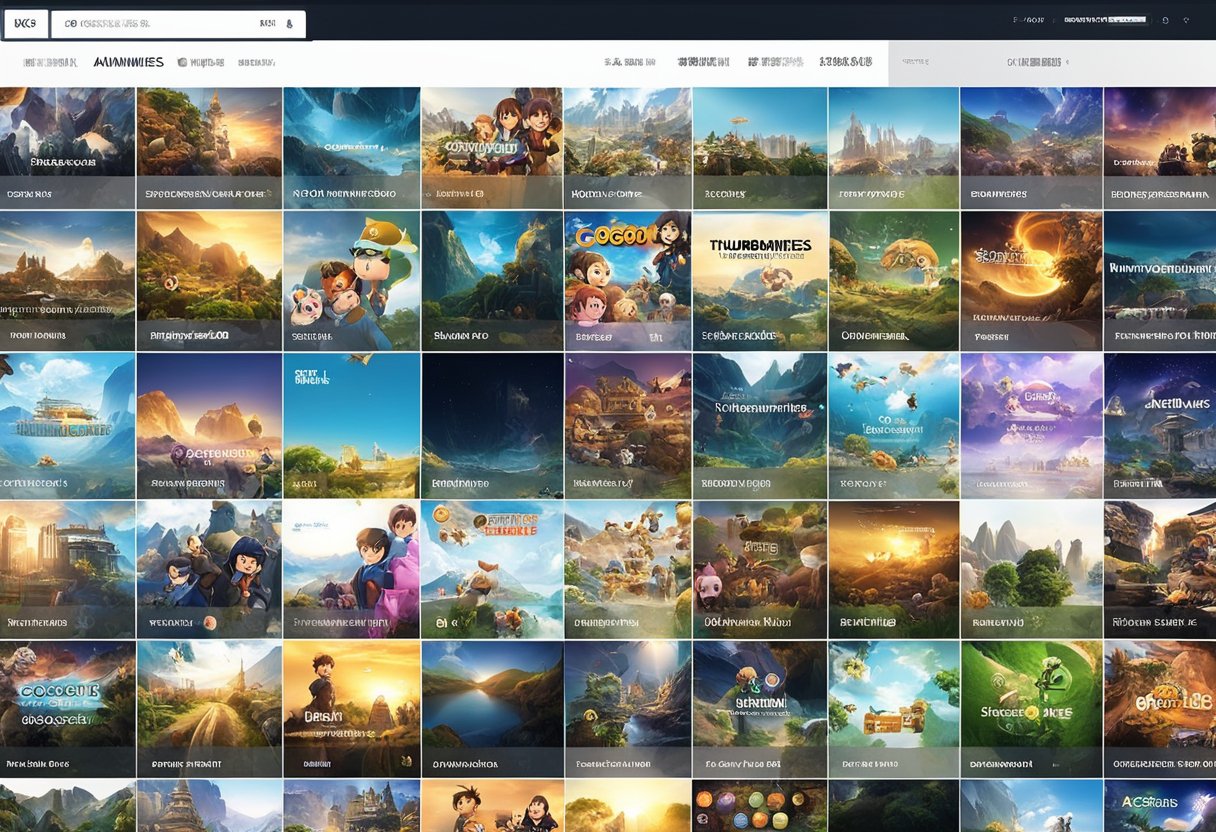
Task: Click the circular refresh icon in the dark header
Action: pos(1164,20)
